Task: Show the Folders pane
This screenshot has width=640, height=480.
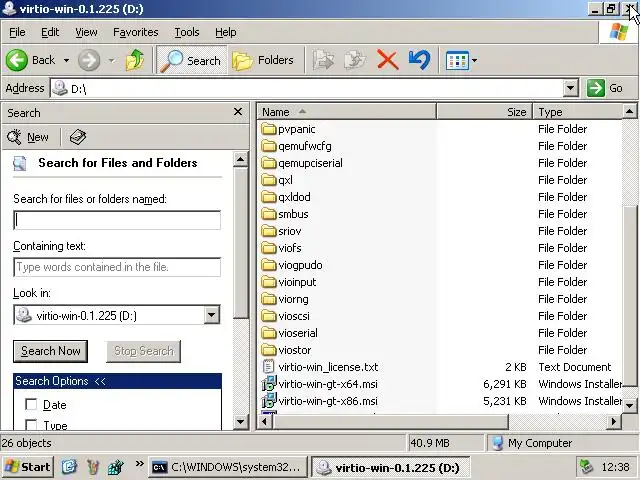Action: (263, 60)
